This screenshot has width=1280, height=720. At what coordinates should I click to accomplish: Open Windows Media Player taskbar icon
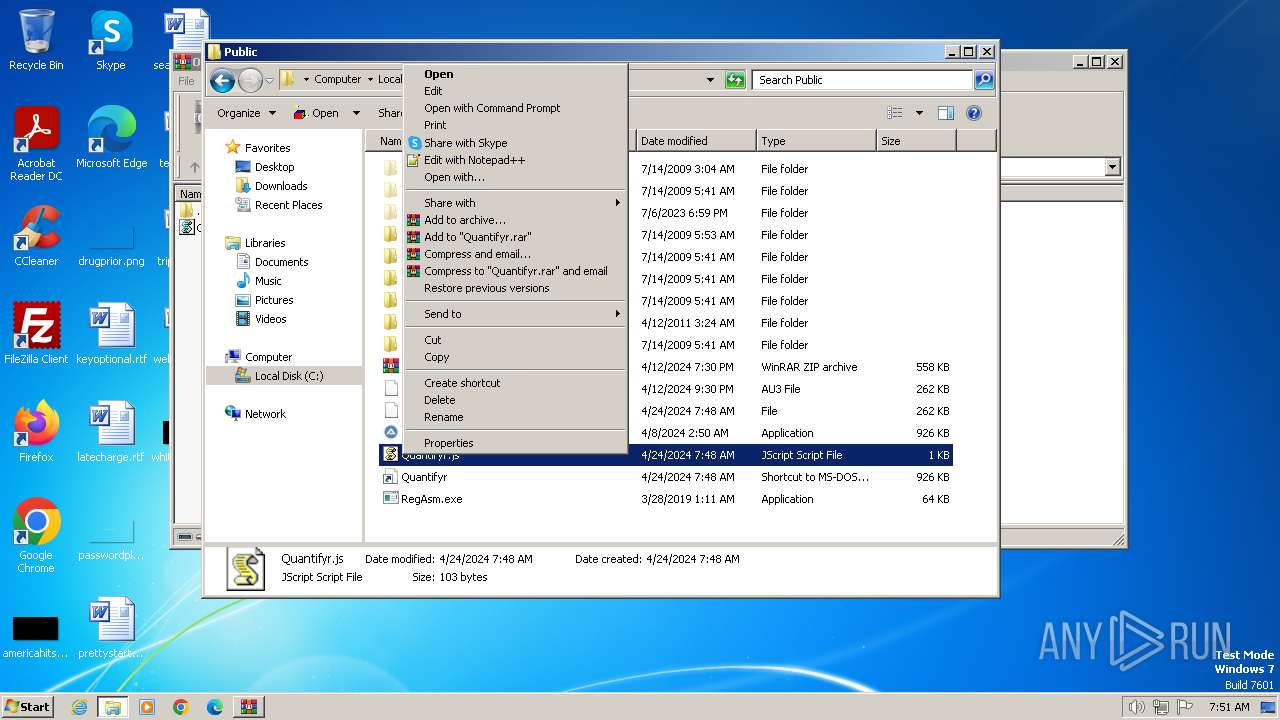(x=147, y=707)
